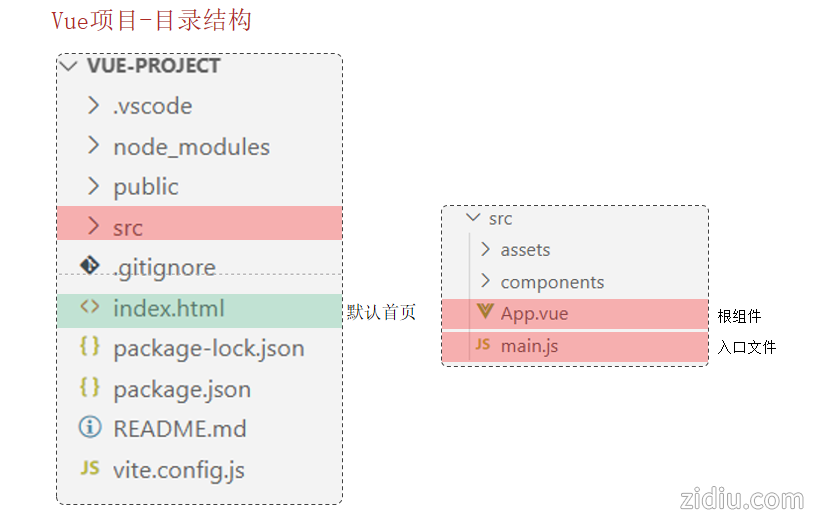The width and height of the screenshot is (813, 522).
Task: Expand the highlighted src folder chevron
Action: pyautogui.click(x=93, y=226)
